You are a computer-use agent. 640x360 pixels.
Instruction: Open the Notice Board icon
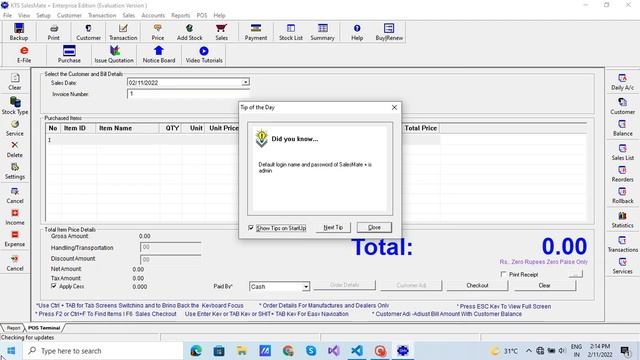tap(159, 54)
